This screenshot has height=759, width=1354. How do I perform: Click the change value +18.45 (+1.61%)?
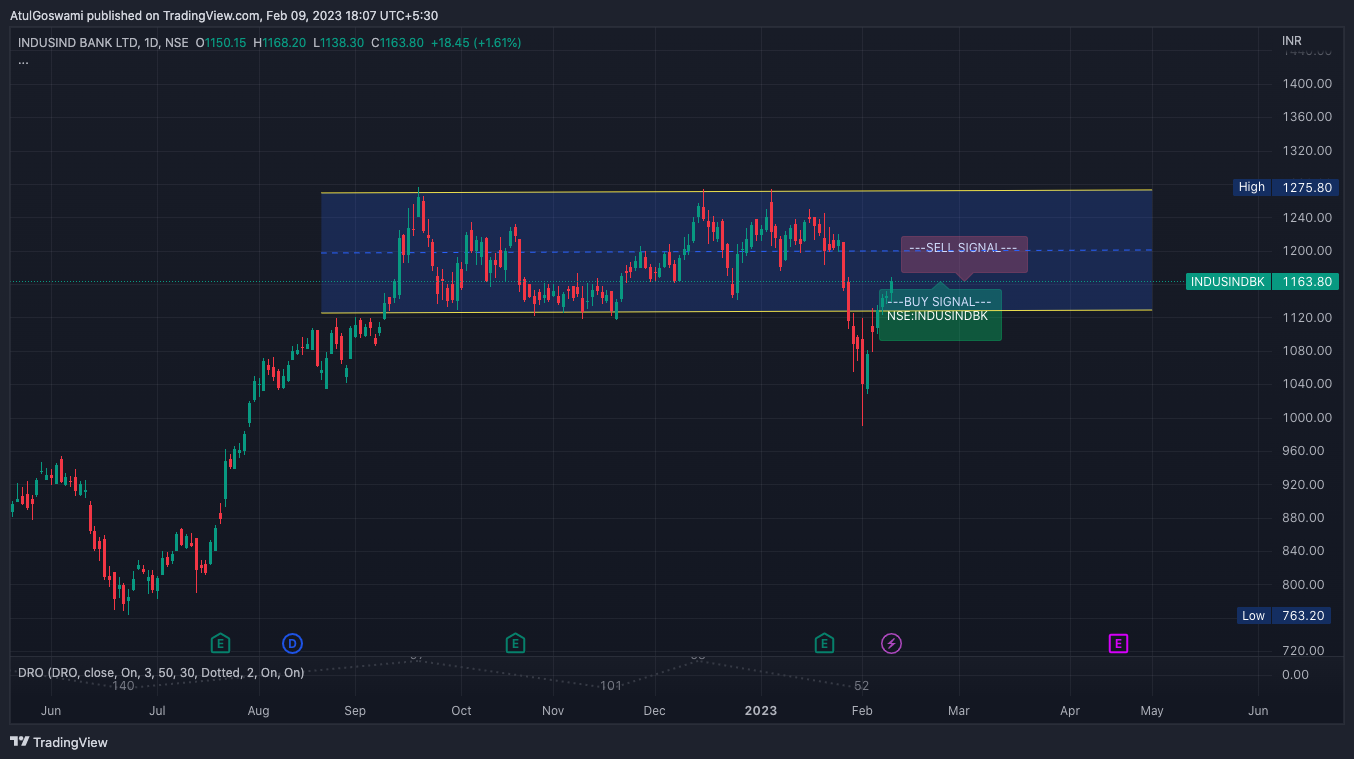476,43
